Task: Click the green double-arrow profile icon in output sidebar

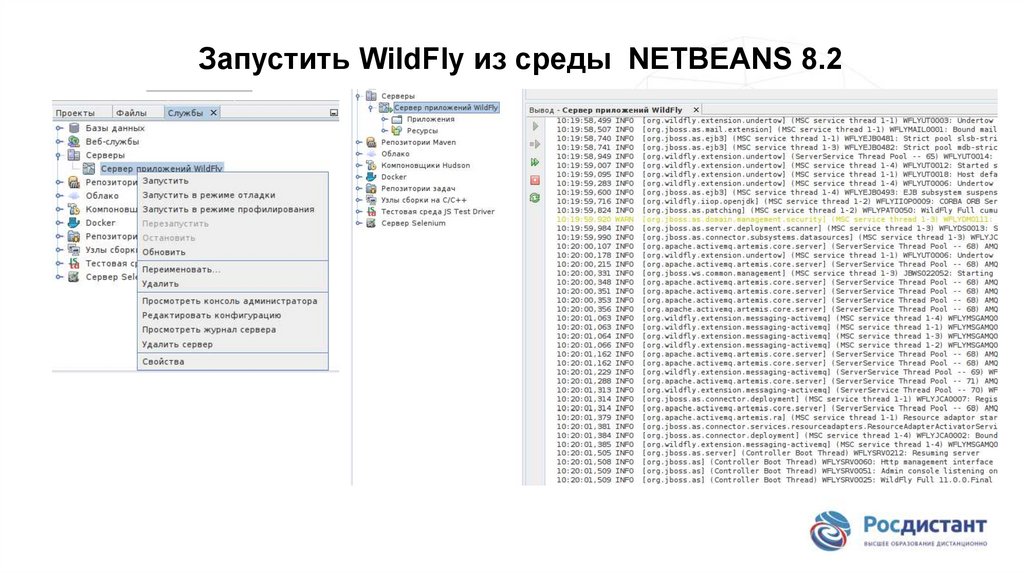Action: tap(535, 162)
